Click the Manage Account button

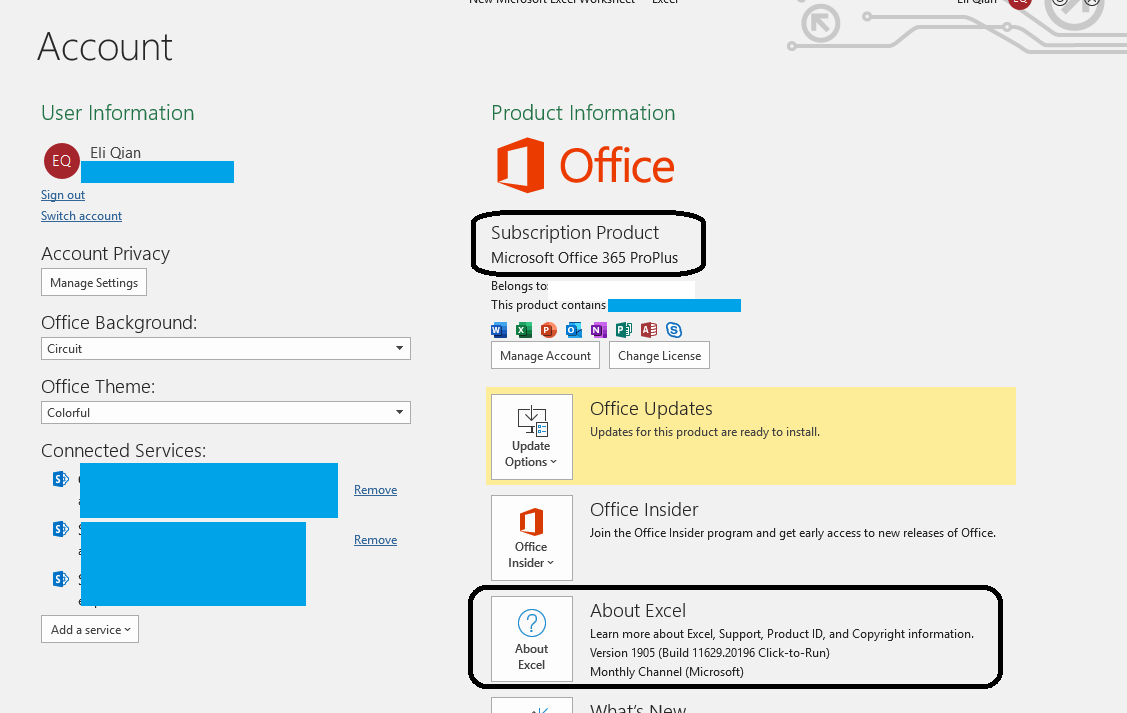[546, 356]
